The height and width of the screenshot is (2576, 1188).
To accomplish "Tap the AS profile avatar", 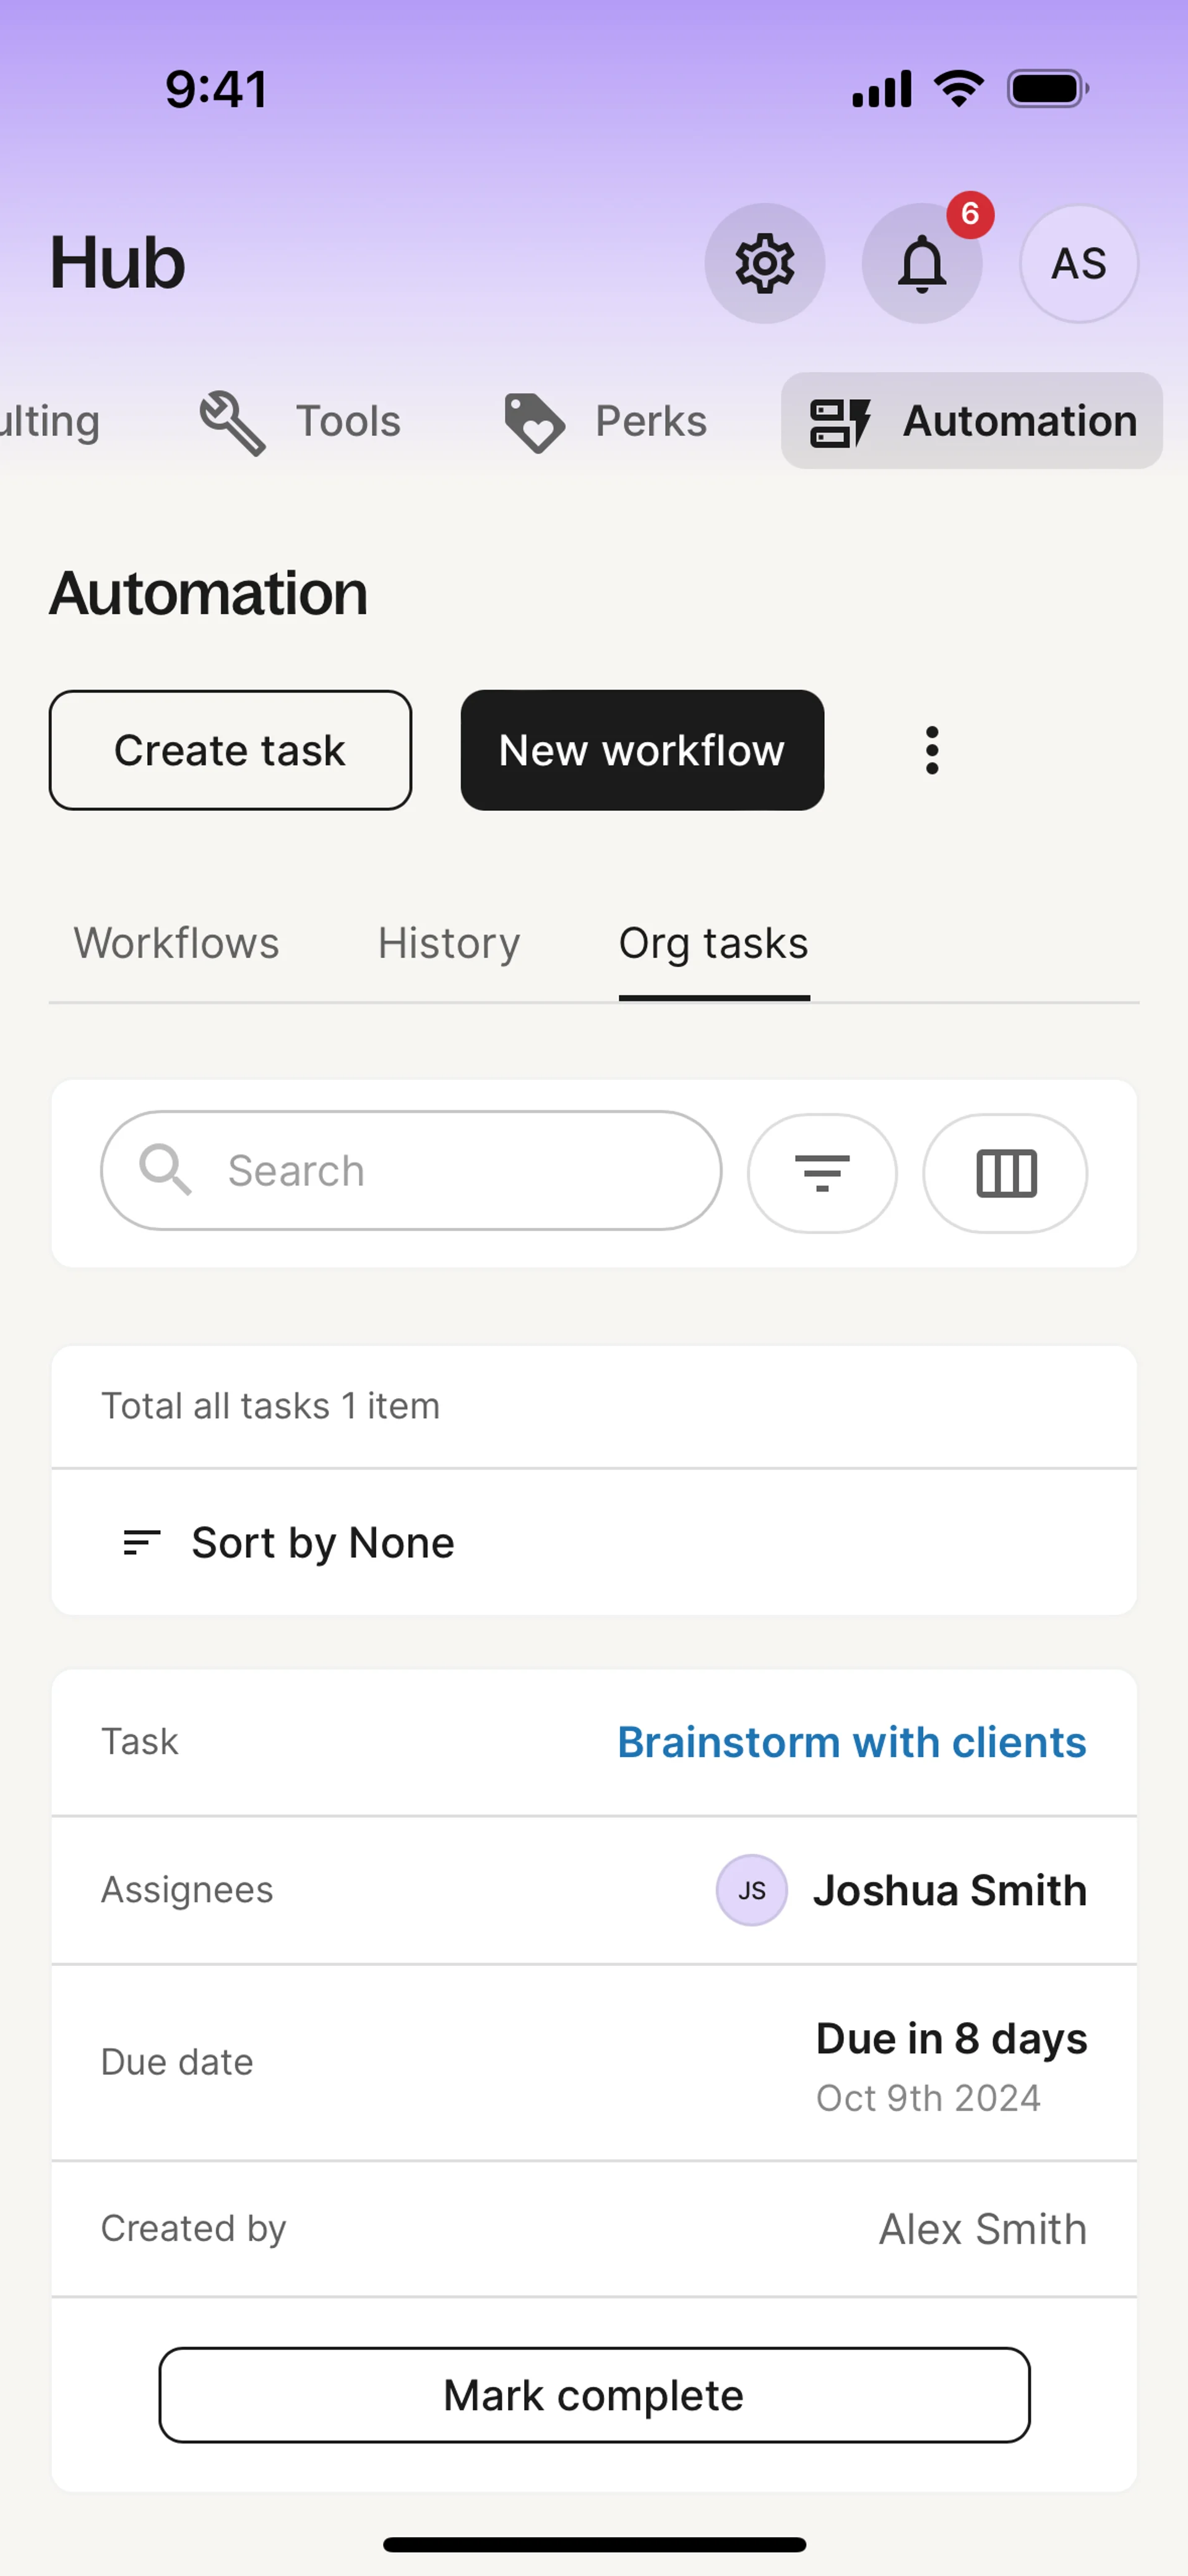I will click(x=1078, y=263).
